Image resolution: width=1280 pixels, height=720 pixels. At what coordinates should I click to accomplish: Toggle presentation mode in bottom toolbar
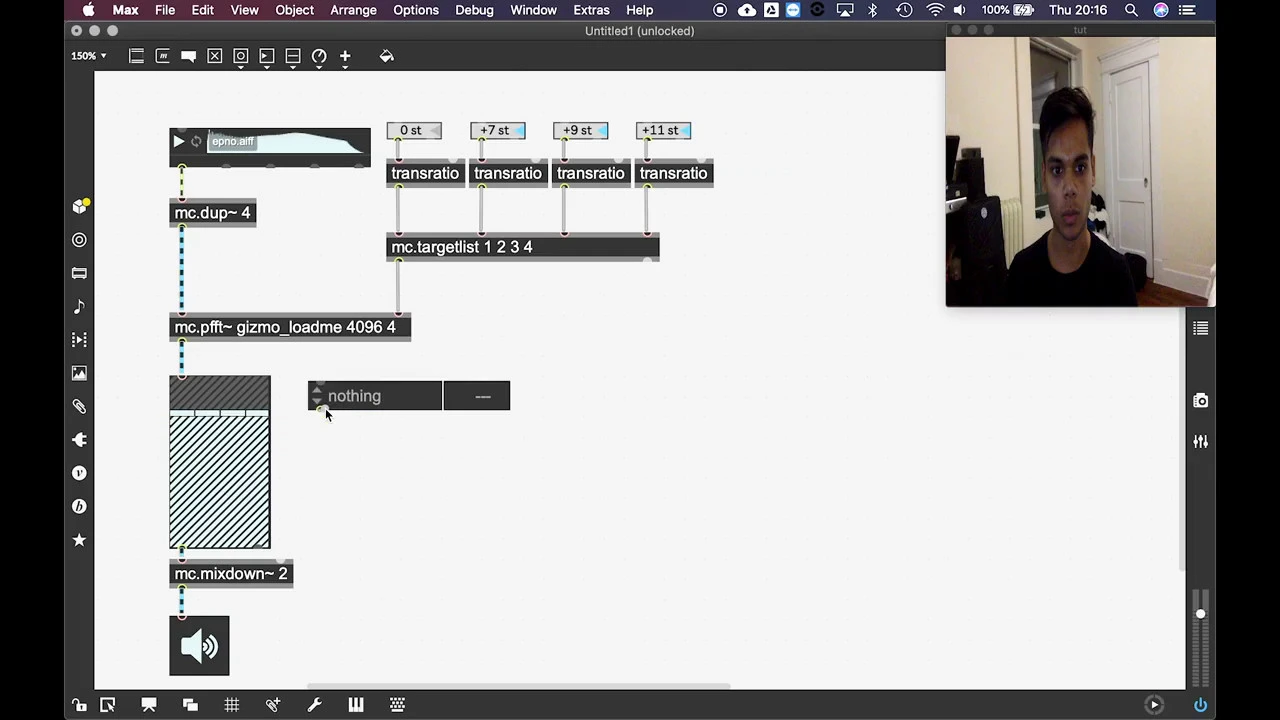[x=149, y=705]
